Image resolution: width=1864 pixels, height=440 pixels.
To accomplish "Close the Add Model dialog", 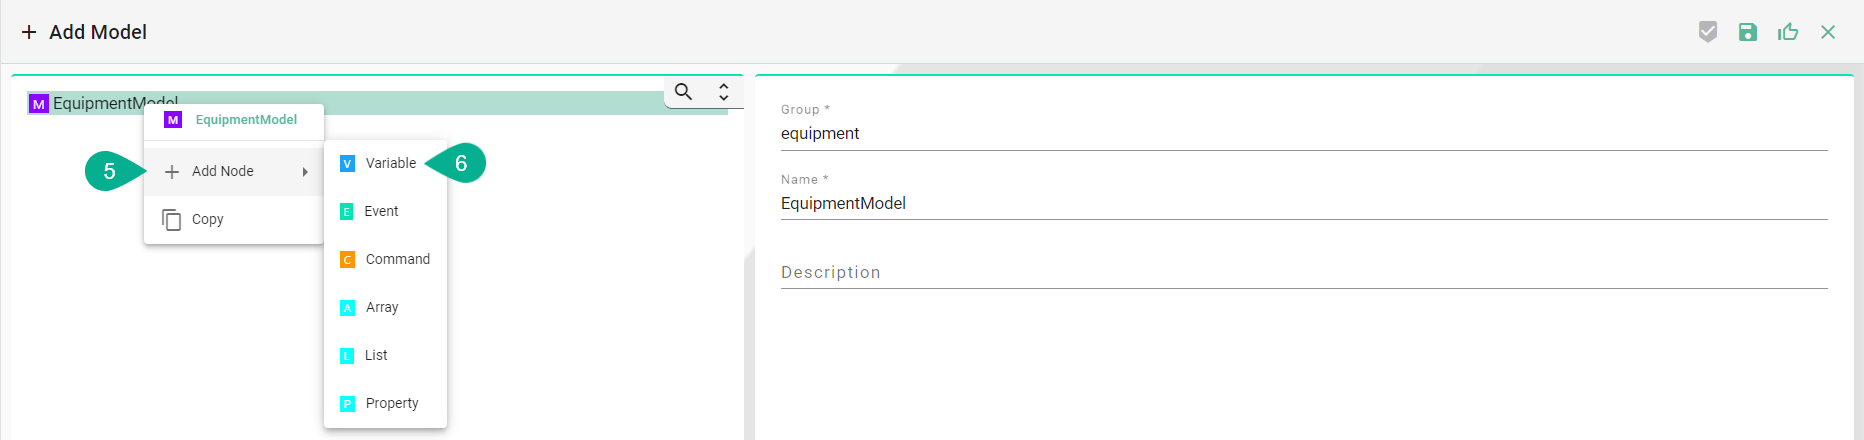I will click(x=1828, y=32).
